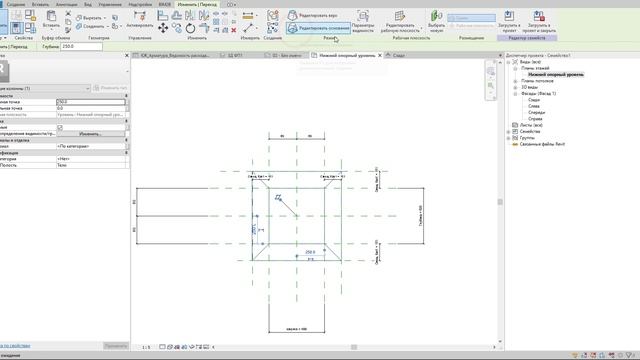Image resolution: width=640 pixels, height=360 pixels.
Task: Open Visibility settings (Параметры видимости)
Action: 363,22
